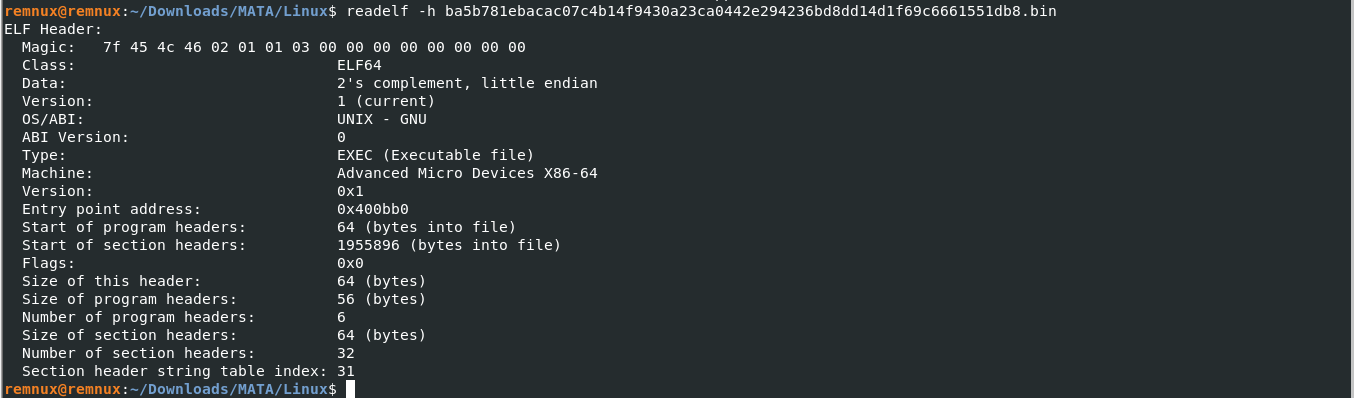
Task: Click Advanced Micro Devices X86-64 machine value
Action: tap(467, 173)
